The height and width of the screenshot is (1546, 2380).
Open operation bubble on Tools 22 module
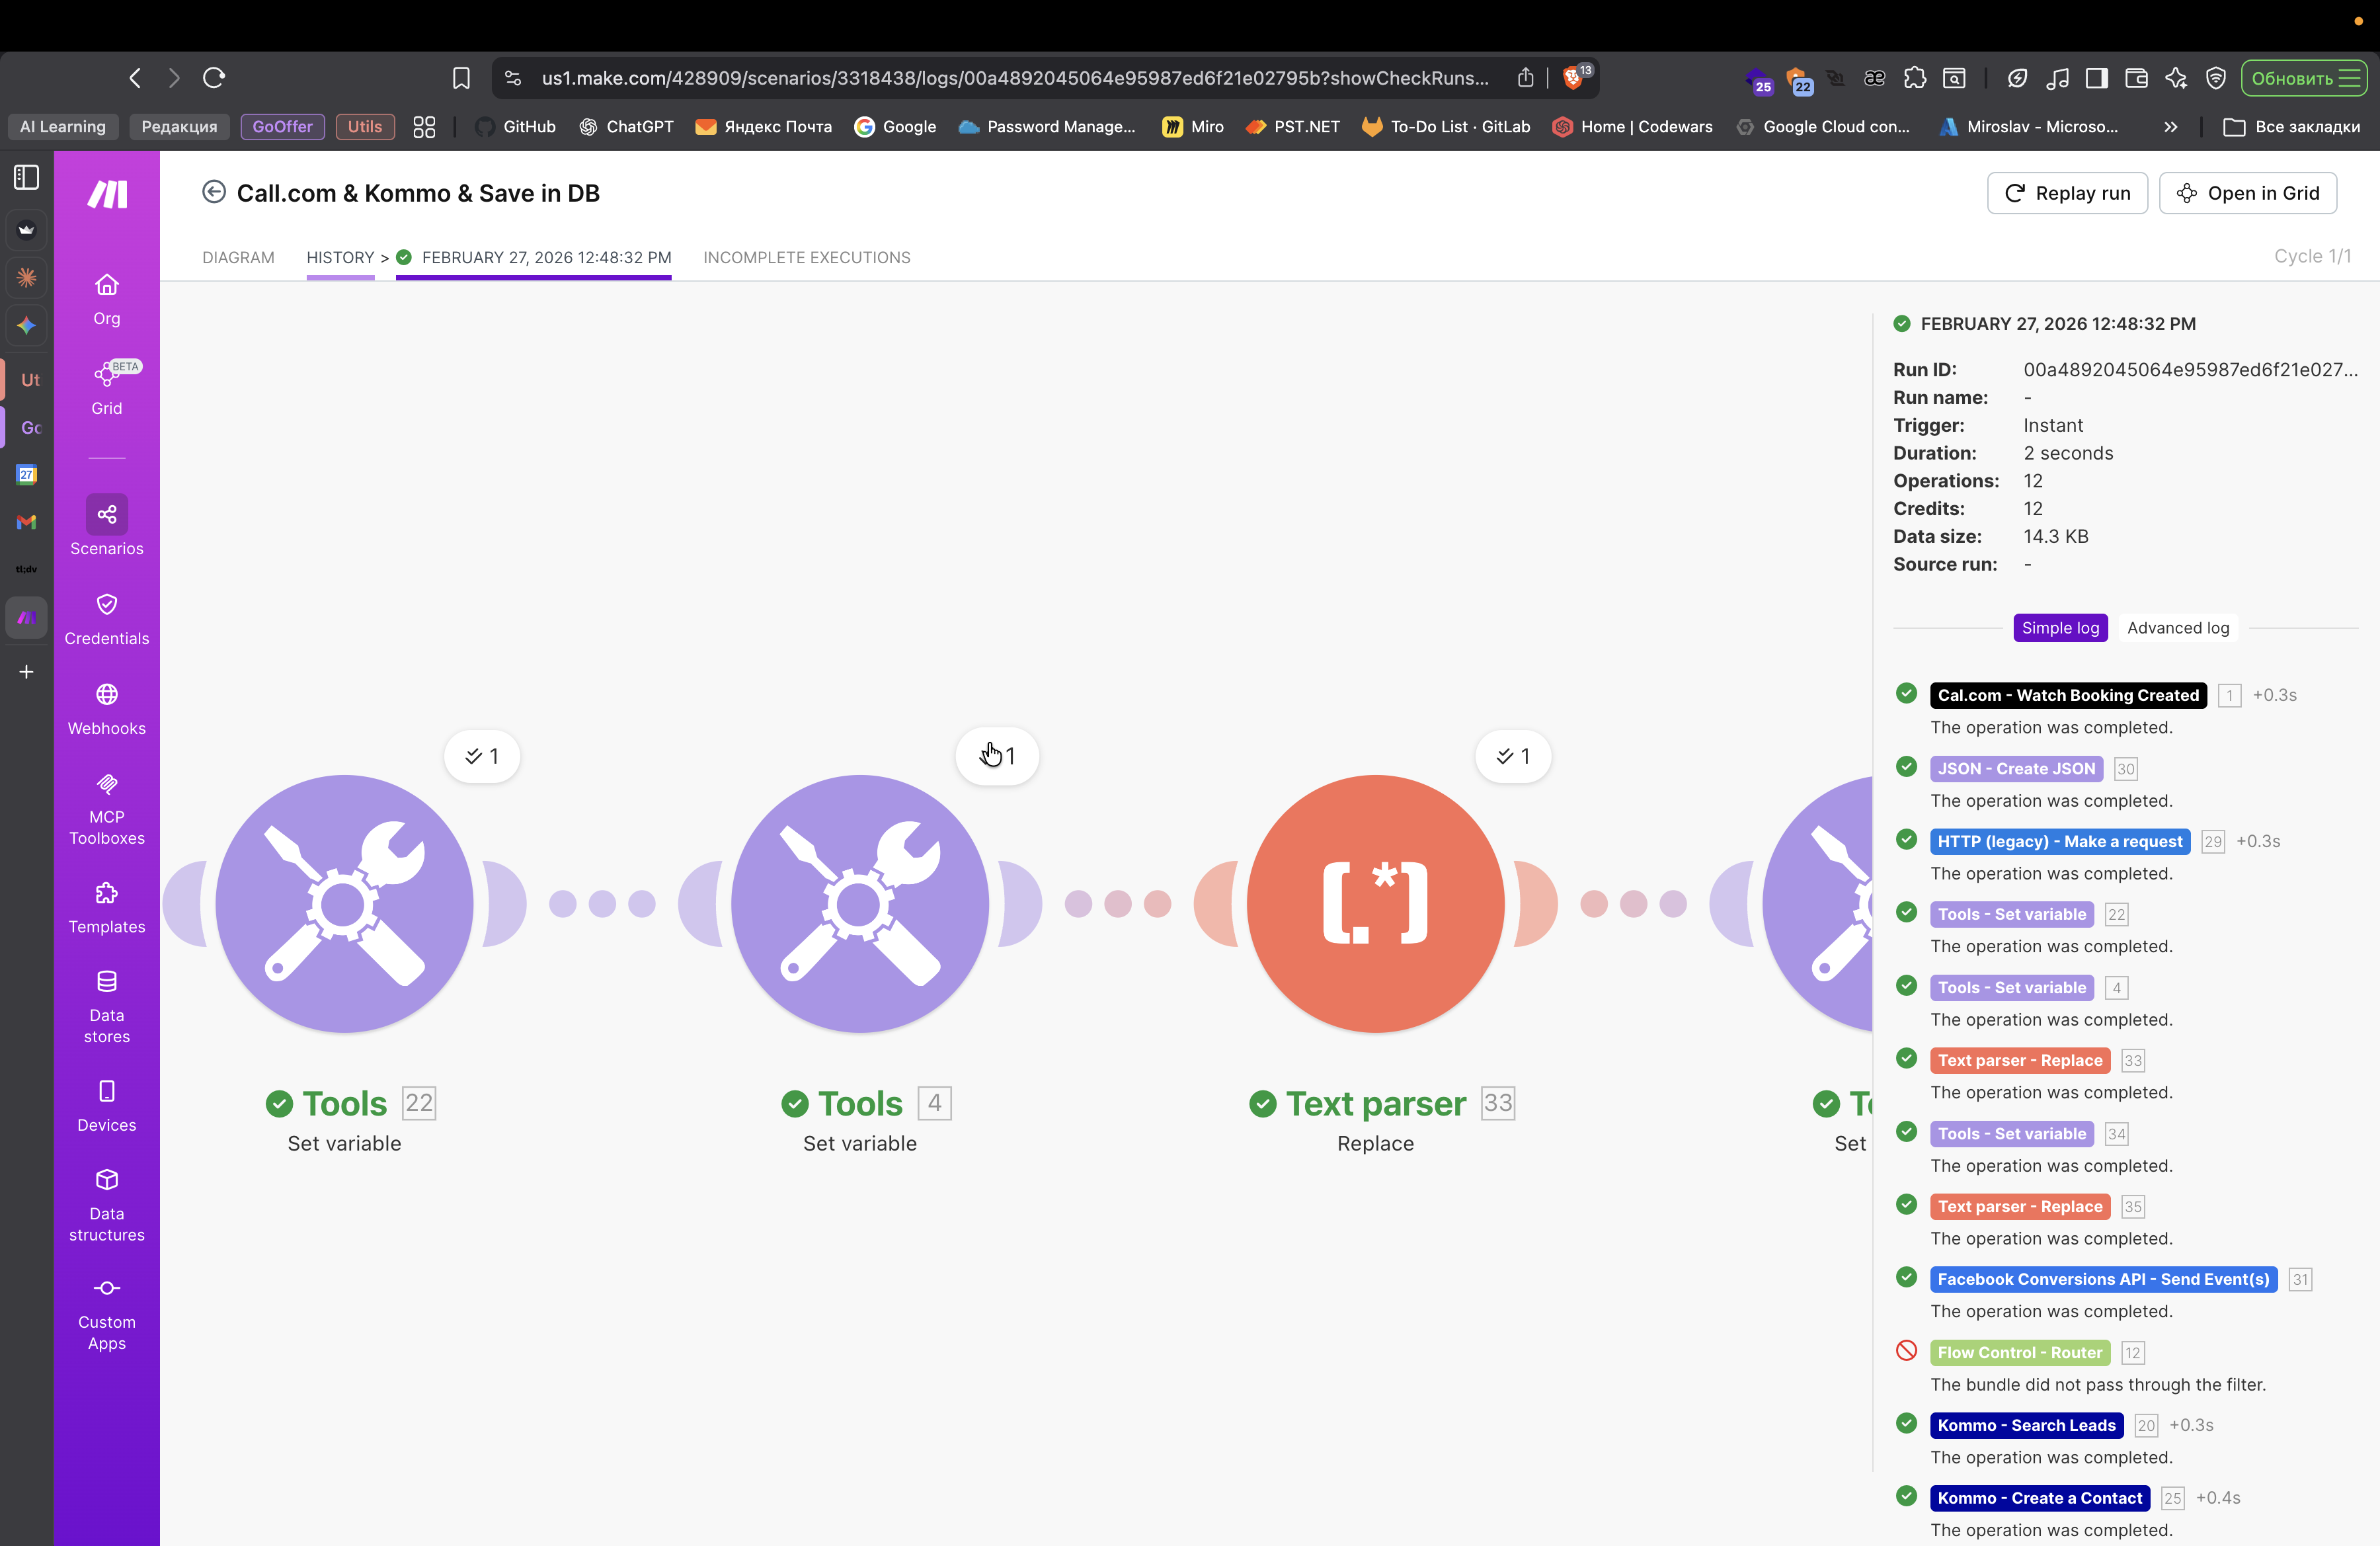482,756
